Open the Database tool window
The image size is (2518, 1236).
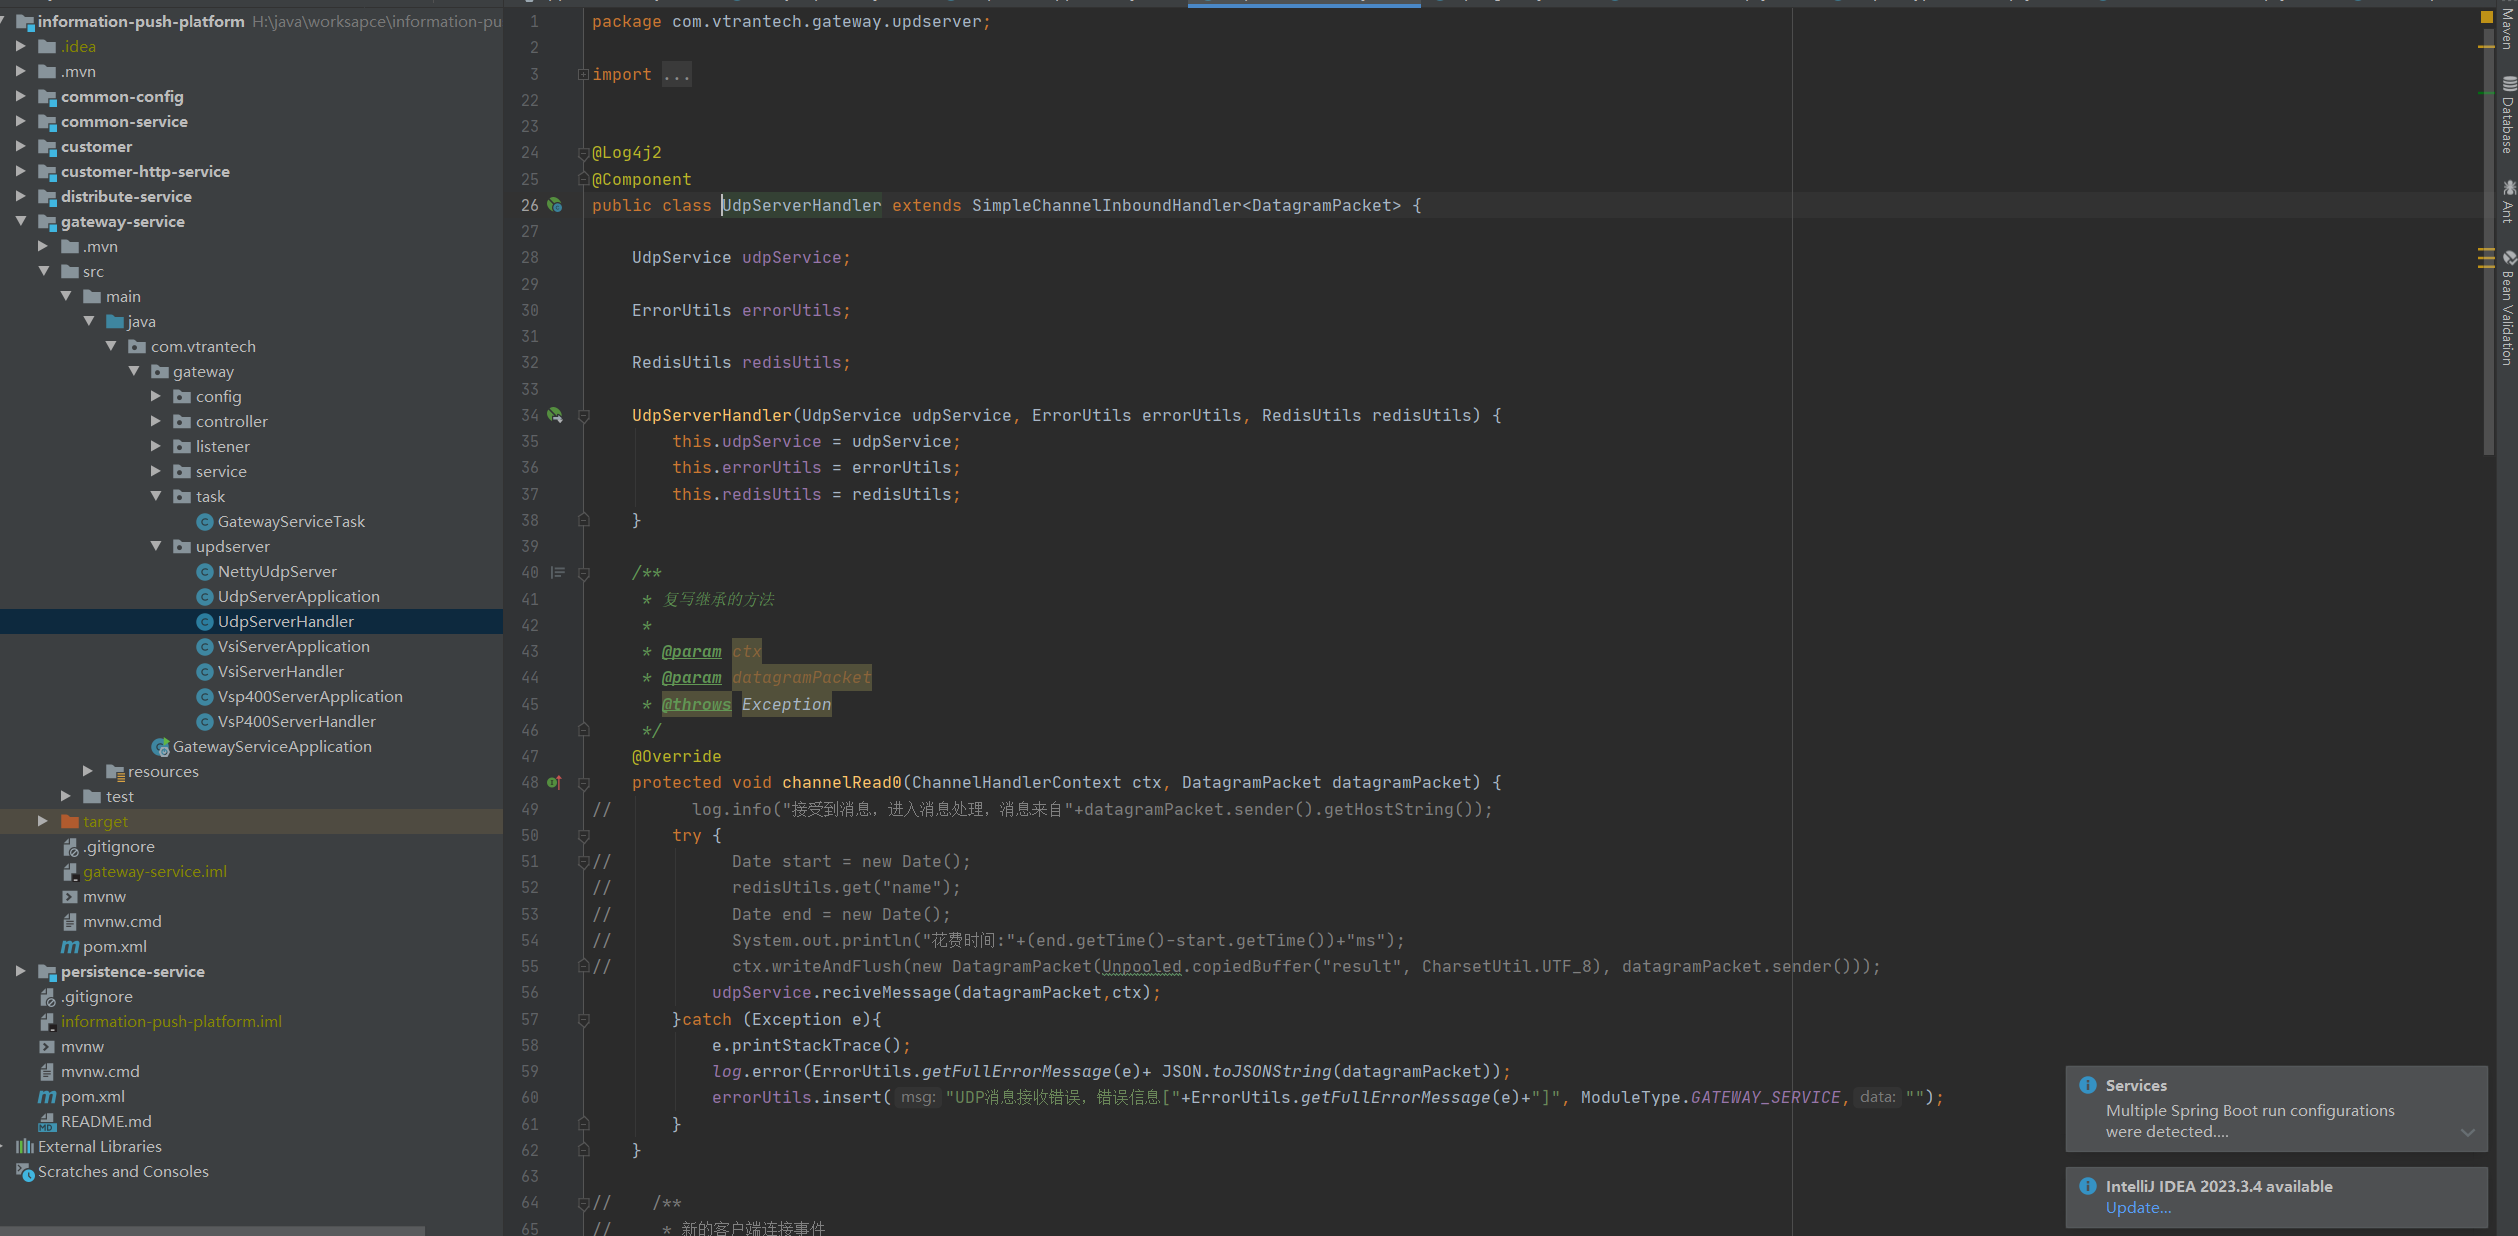(2507, 116)
